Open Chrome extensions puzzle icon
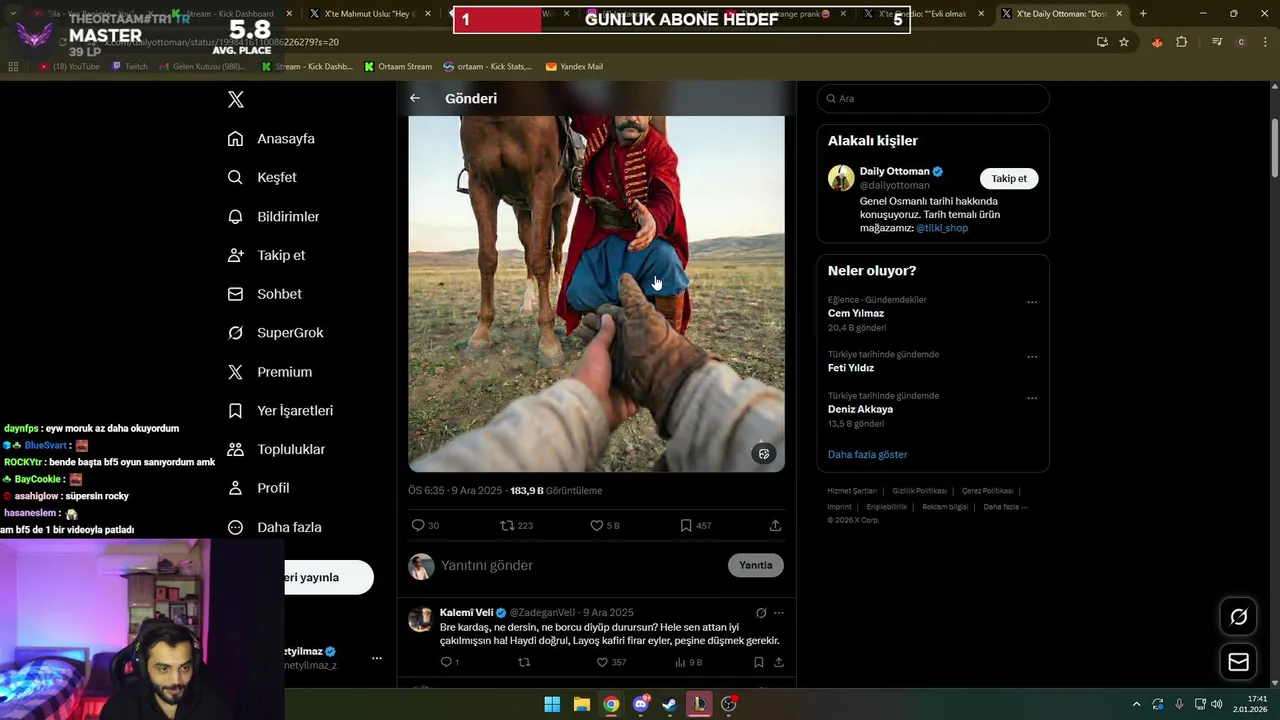 click(1181, 42)
